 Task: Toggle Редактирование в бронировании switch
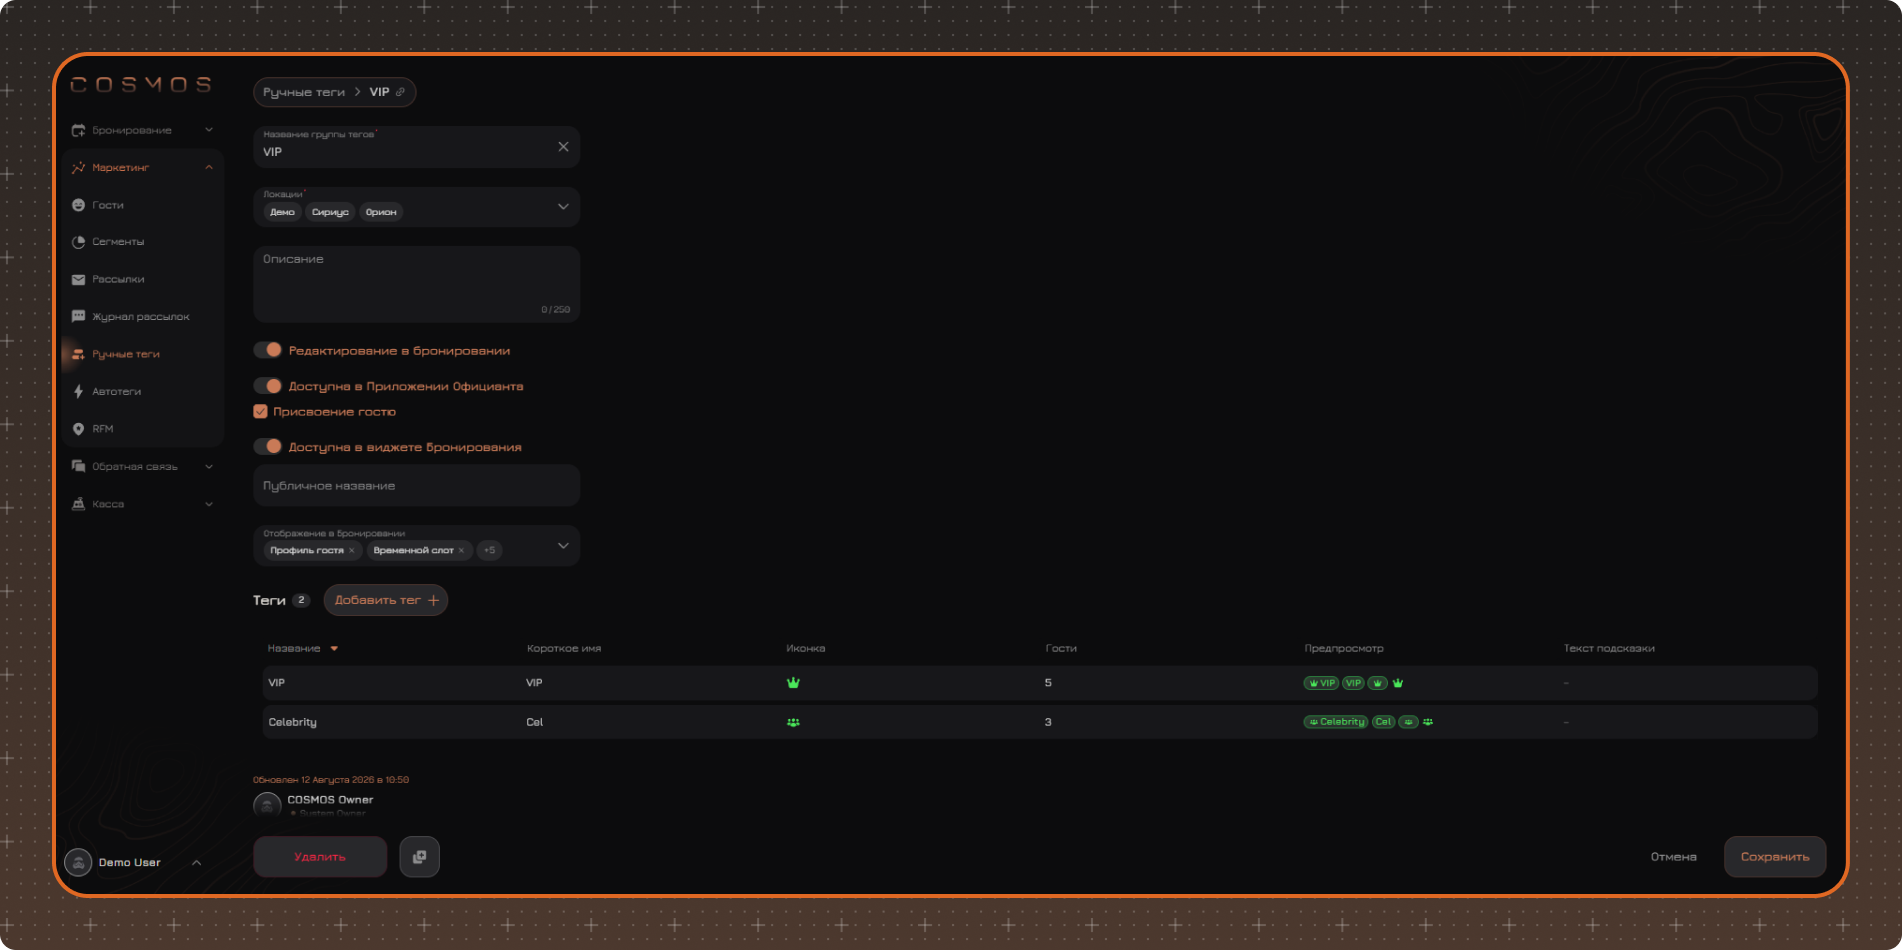pos(268,350)
